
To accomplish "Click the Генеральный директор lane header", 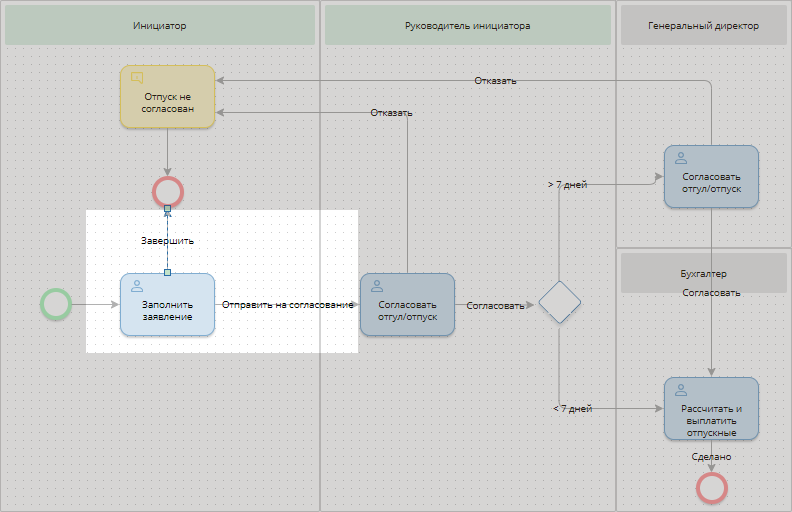I will pyautogui.click(x=703, y=25).
